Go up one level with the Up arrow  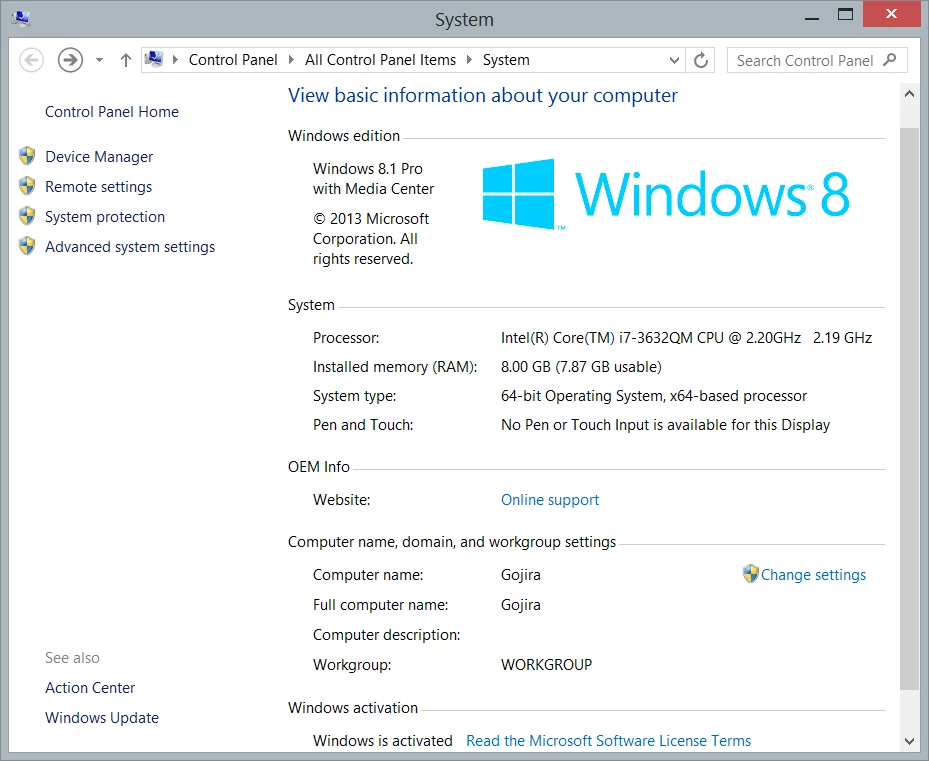[x=126, y=60]
